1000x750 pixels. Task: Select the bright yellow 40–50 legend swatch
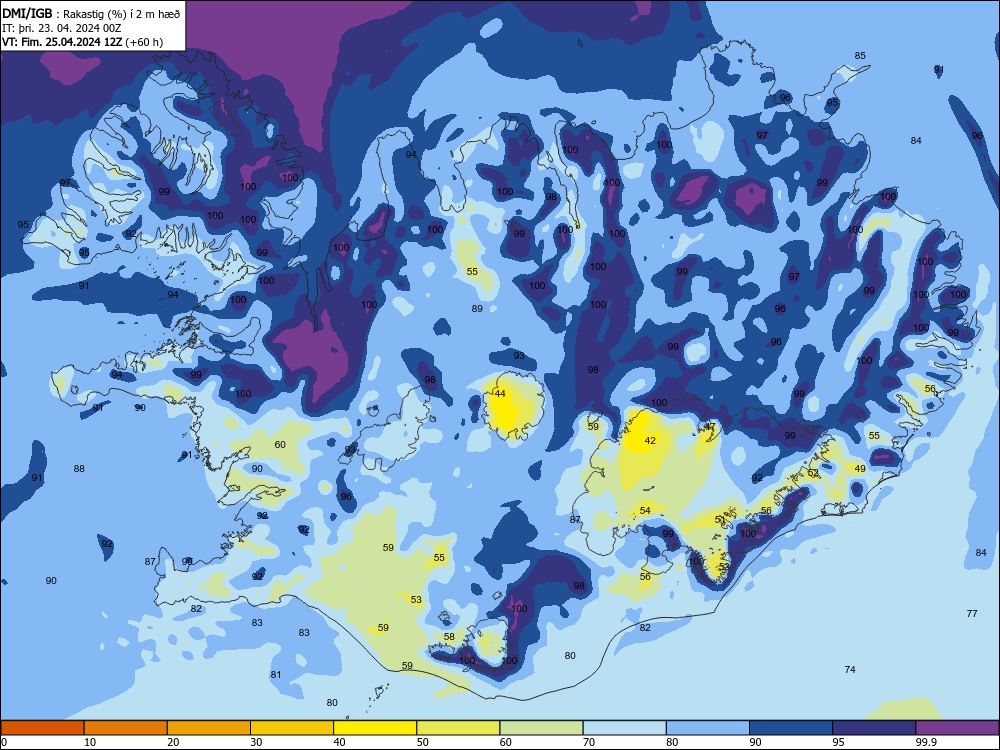point(375,728)
